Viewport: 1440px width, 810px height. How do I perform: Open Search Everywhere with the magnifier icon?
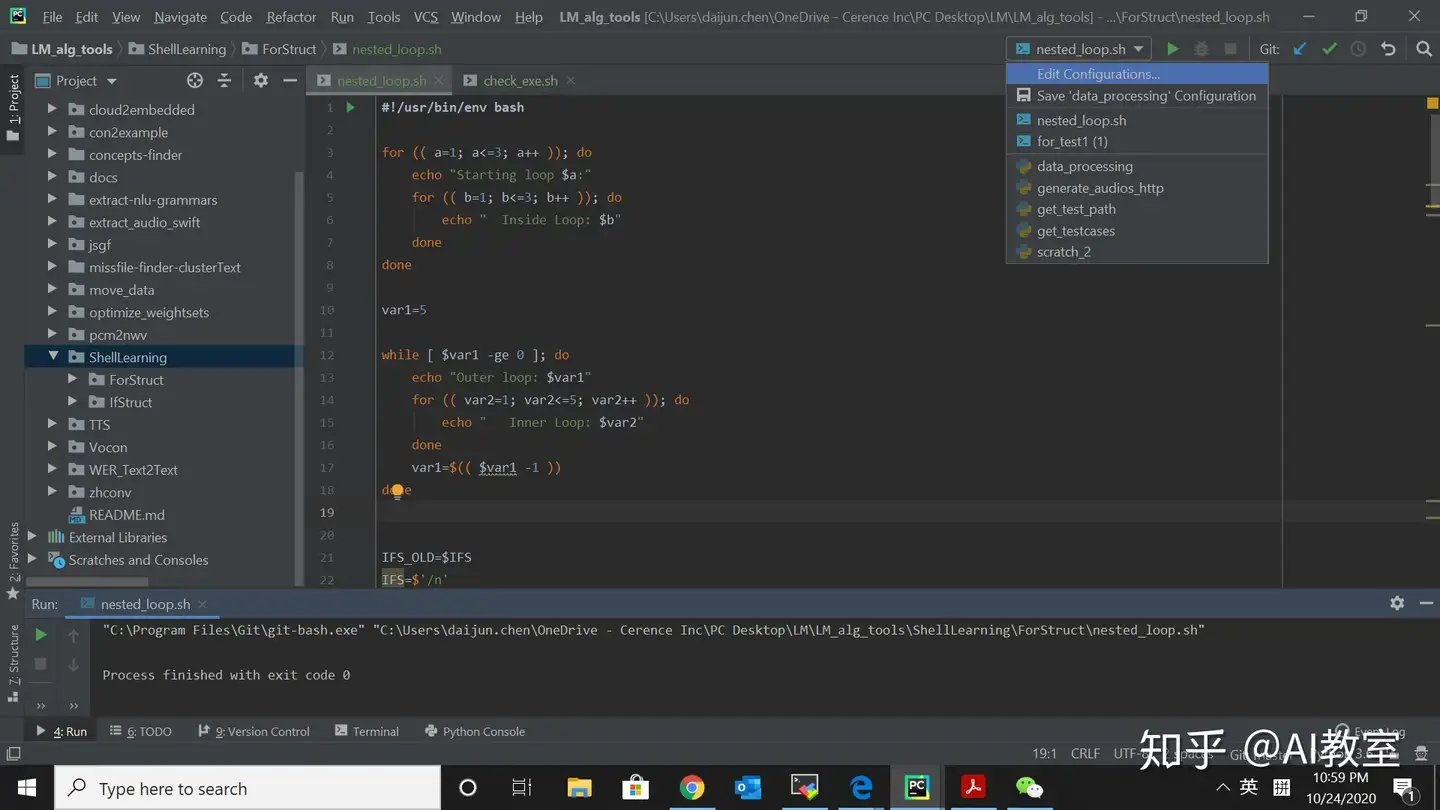(x=1424, y=48)
